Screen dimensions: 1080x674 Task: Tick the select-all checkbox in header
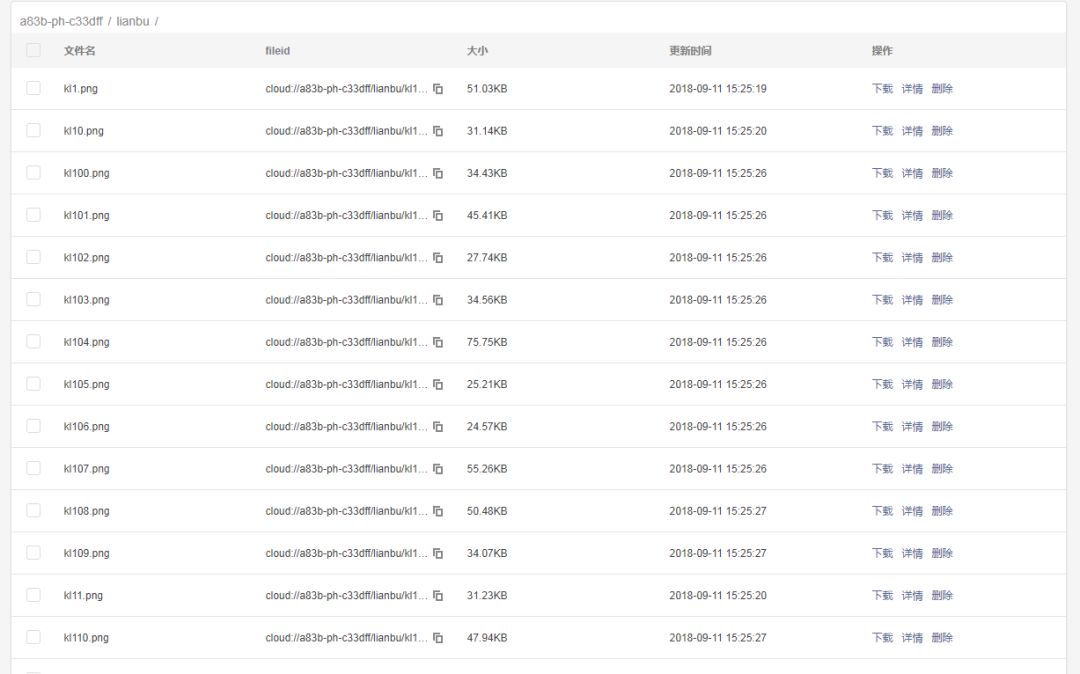(x=33, y=50)
